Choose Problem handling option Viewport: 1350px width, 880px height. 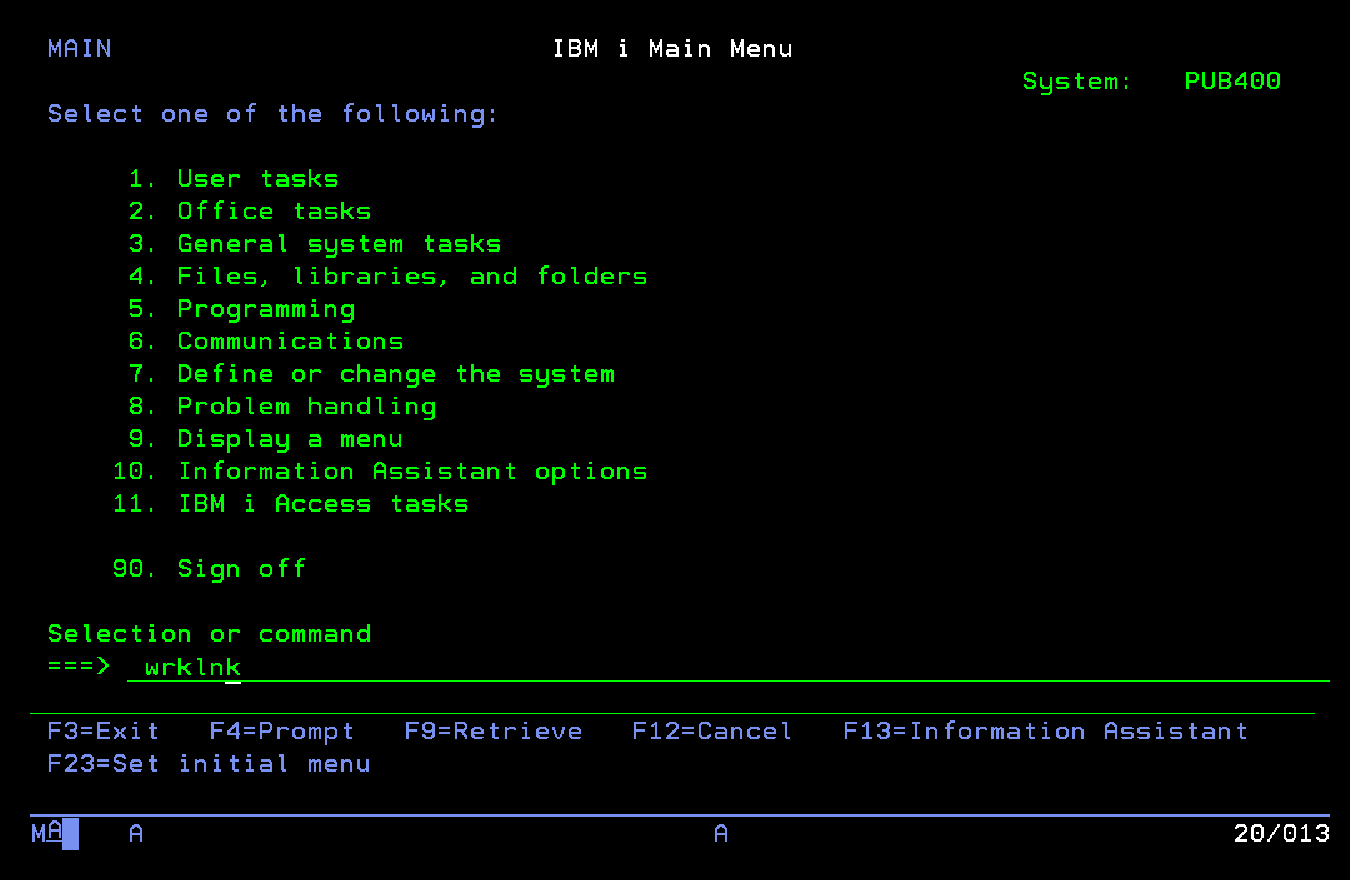coord(306,406)
